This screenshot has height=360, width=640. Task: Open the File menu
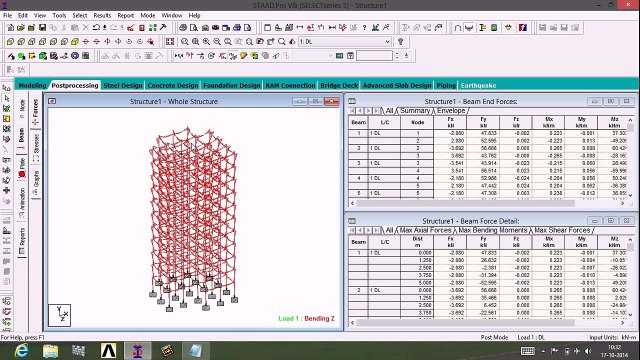pos(7,16)
